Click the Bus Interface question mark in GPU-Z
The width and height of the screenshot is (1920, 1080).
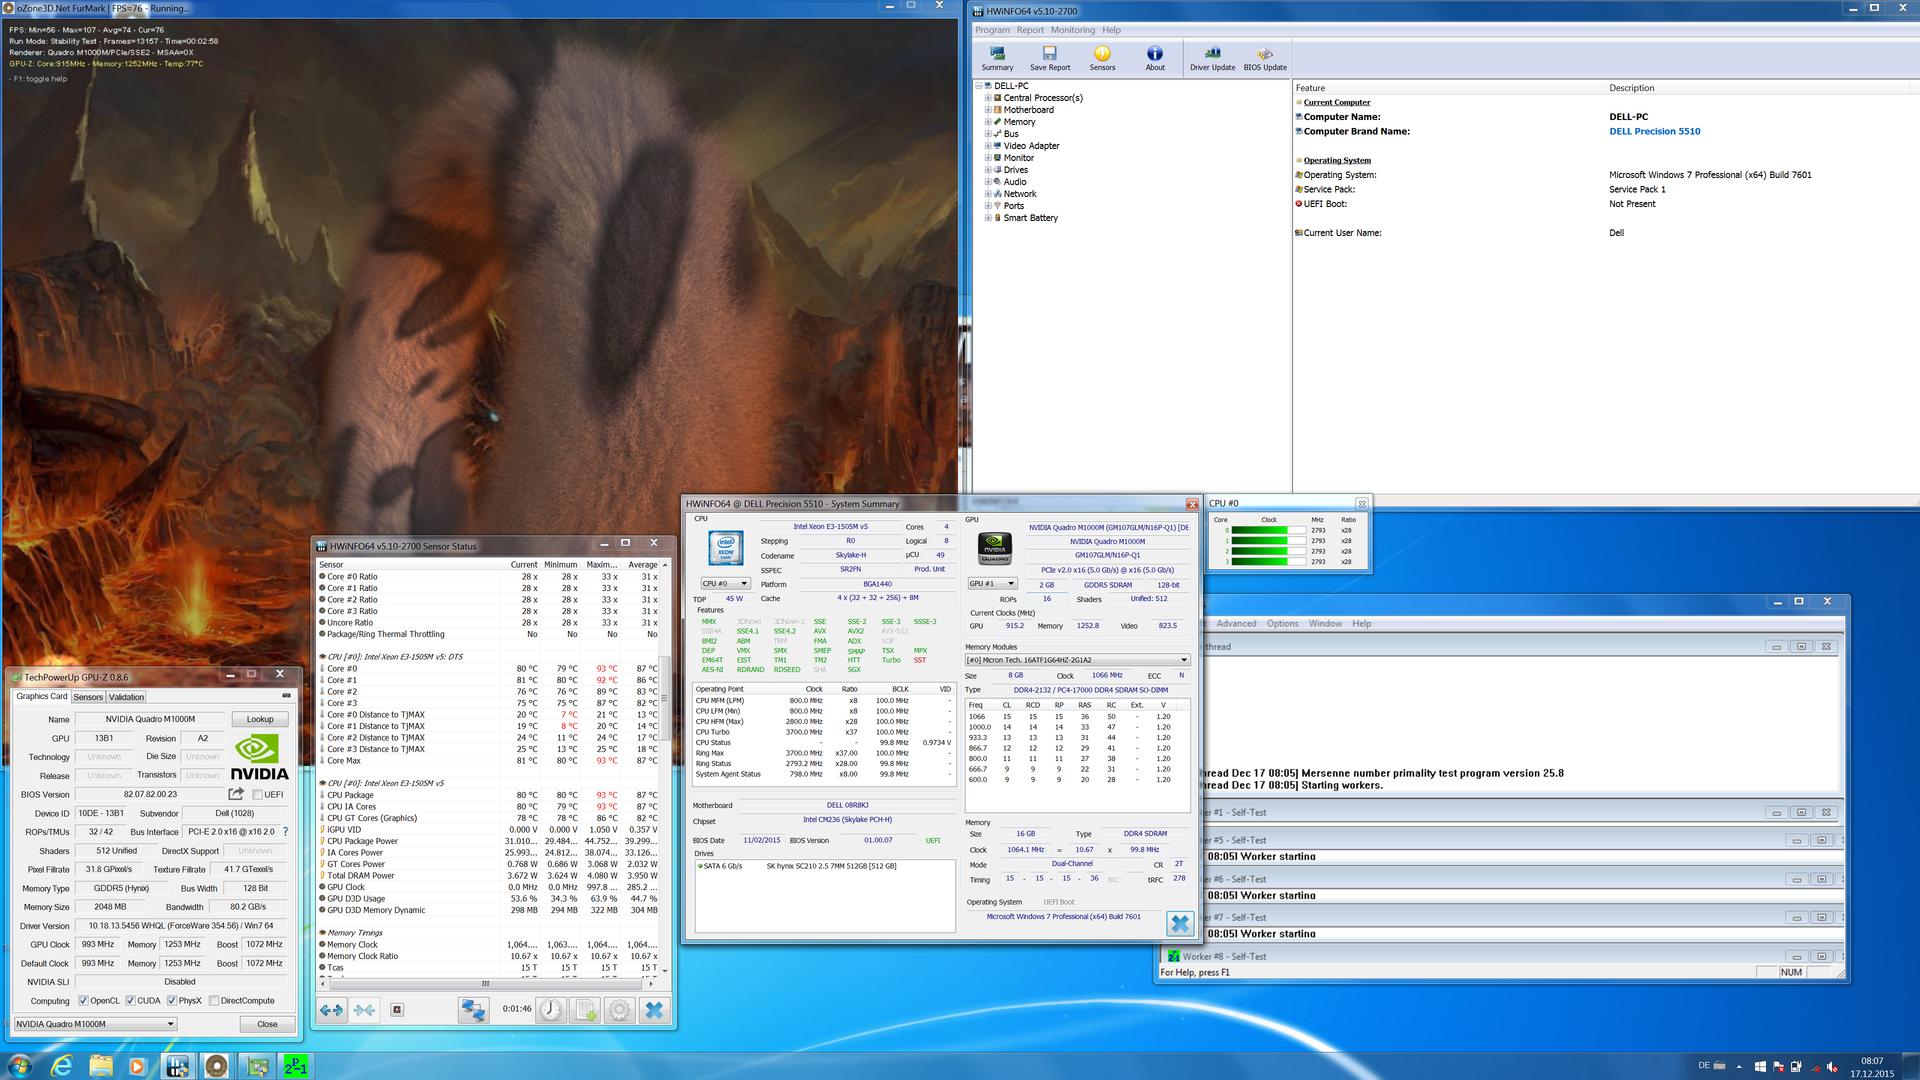(x=285, y=832)
